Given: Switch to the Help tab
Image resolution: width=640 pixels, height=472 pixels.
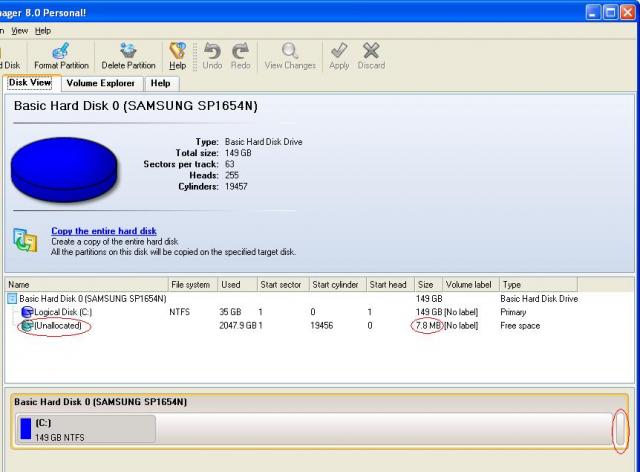Looking at the screenshot, I should [160, 83].
